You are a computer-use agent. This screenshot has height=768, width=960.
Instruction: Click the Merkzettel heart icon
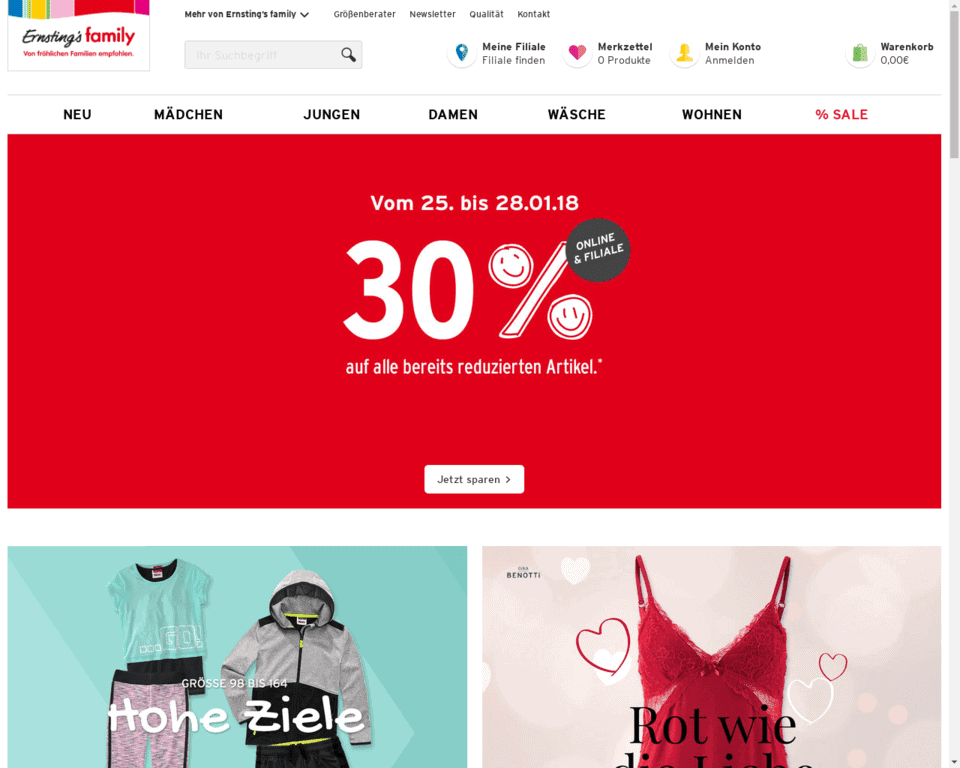tap(577, 53)
